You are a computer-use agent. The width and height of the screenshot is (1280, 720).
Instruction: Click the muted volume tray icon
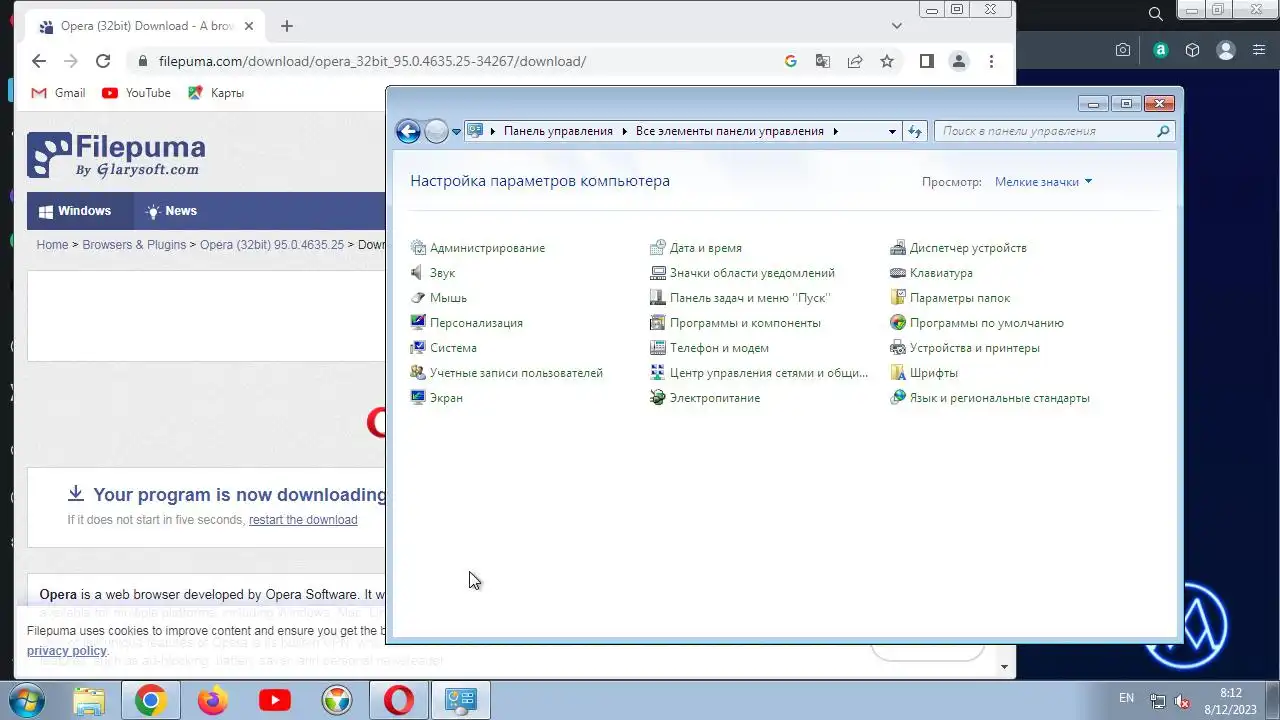1182,701
